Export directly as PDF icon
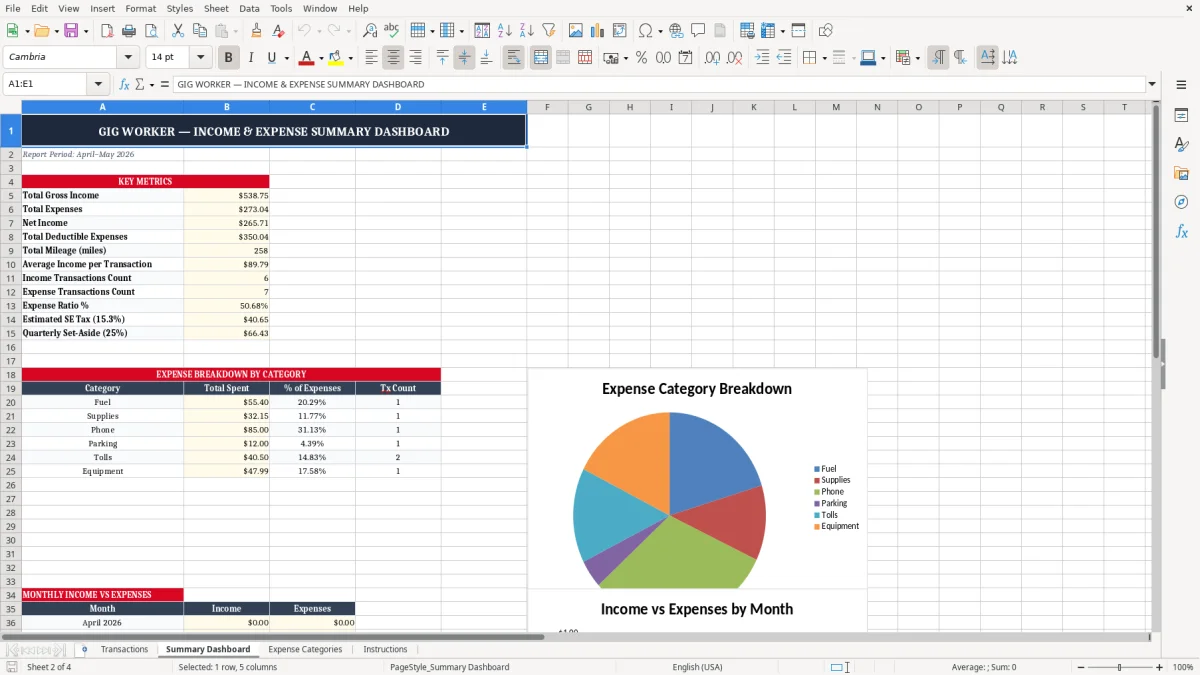Screen dimensions: 1200x675 [x=107, y=31]
